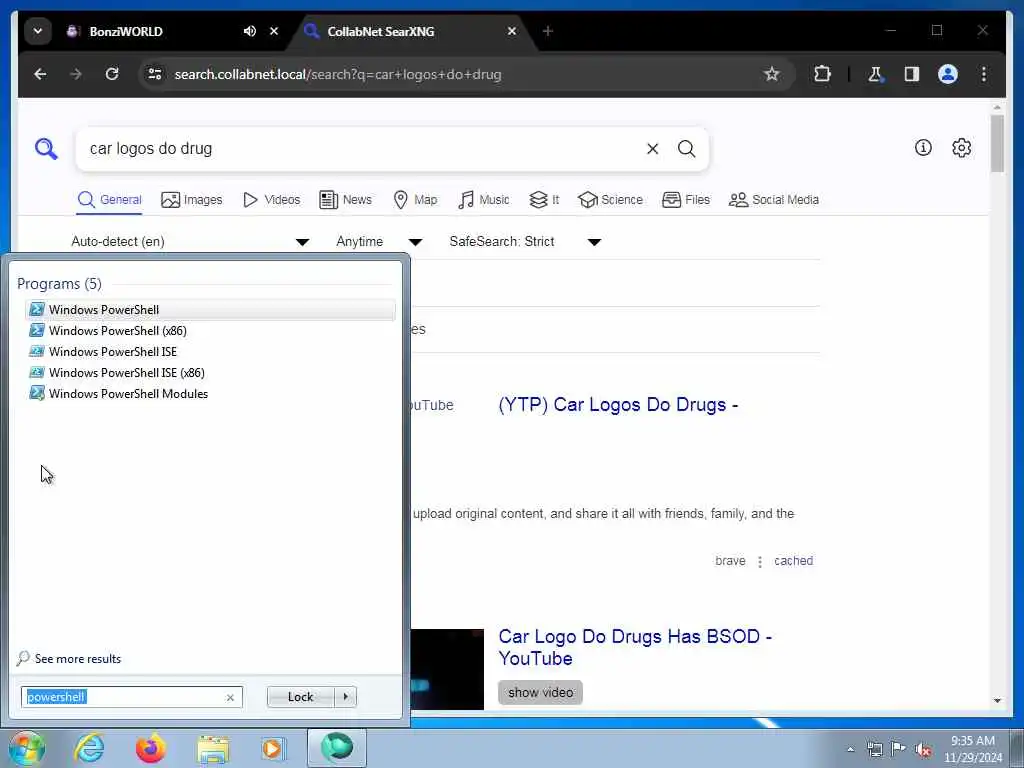
Task: Launch Windows PowerShell ISE (x86)
Action: point(210,372)
